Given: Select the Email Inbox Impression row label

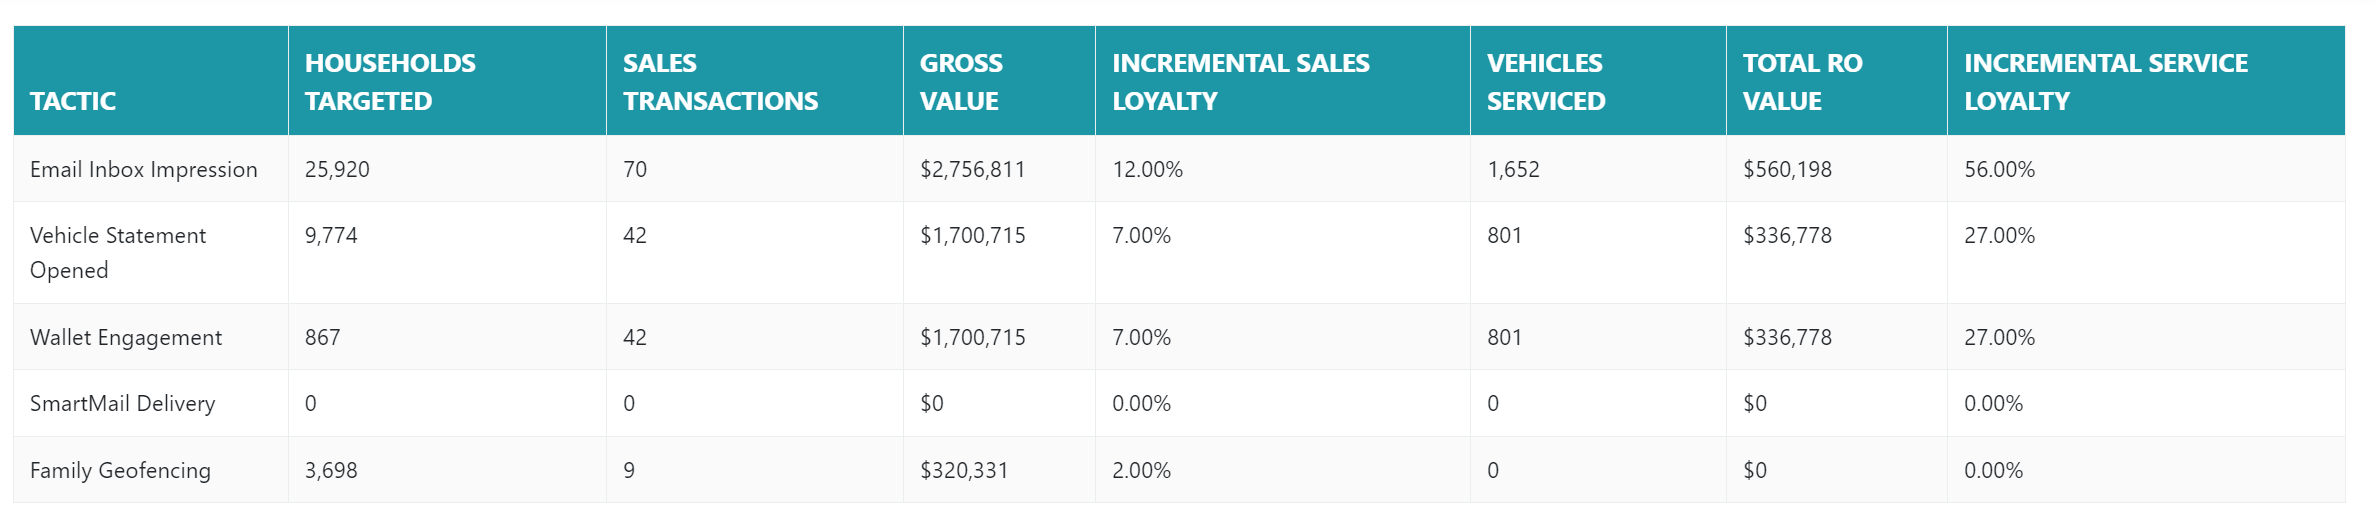Looking at the screenshot, I should [x=144, y=169].
